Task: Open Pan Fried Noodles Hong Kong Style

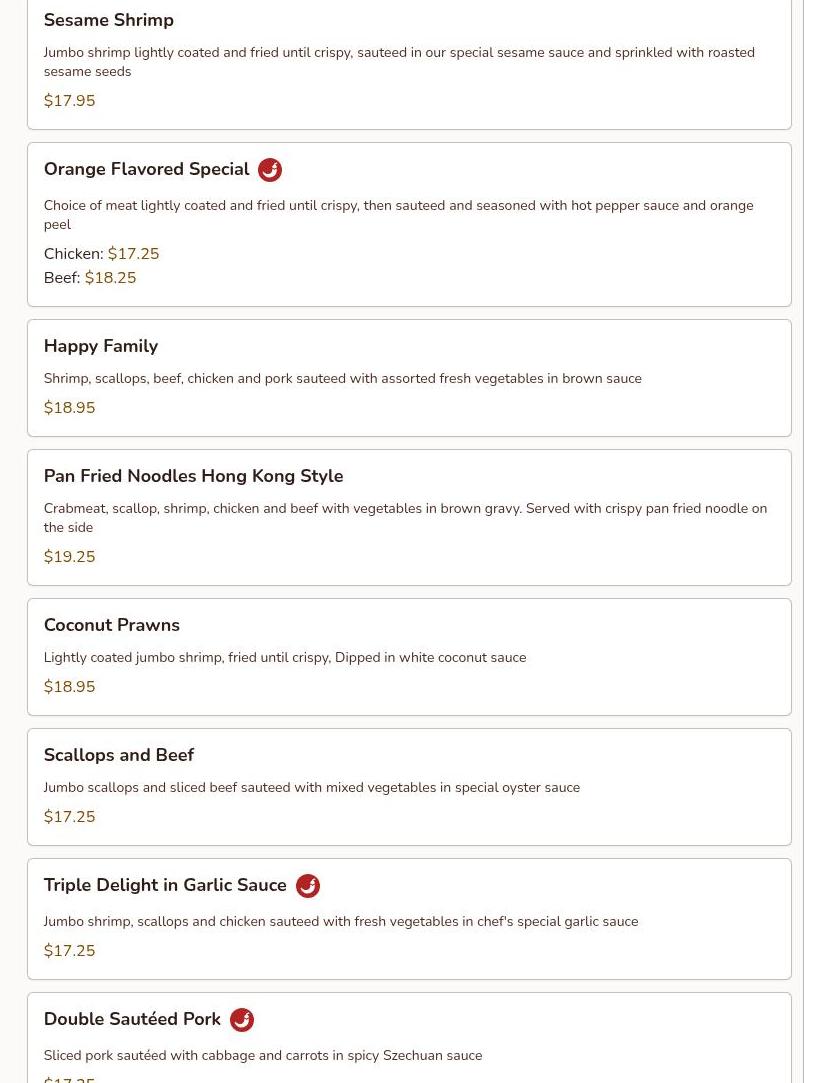Action: [193, 476]
